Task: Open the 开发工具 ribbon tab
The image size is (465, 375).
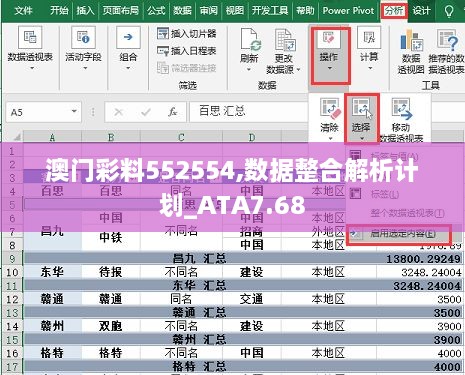Action: pyautogui.click(x=270, y=11)
